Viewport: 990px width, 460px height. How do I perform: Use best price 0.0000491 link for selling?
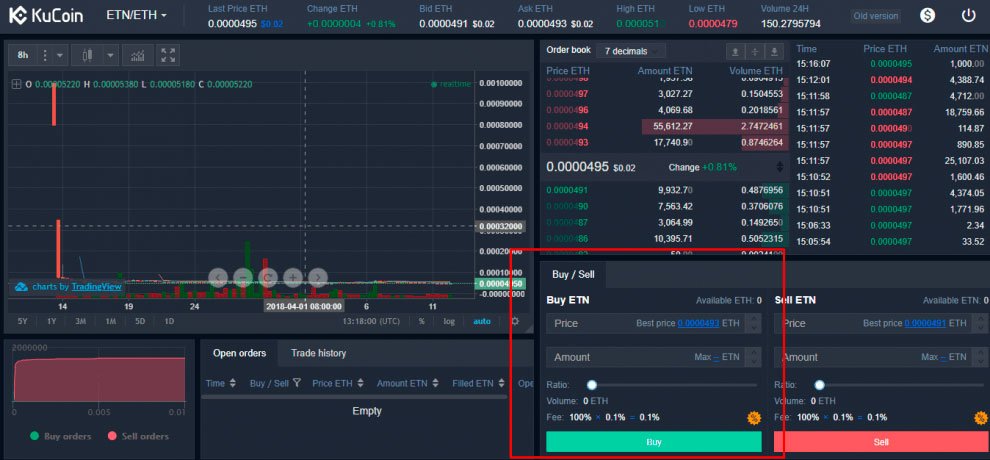pos(925,323)
